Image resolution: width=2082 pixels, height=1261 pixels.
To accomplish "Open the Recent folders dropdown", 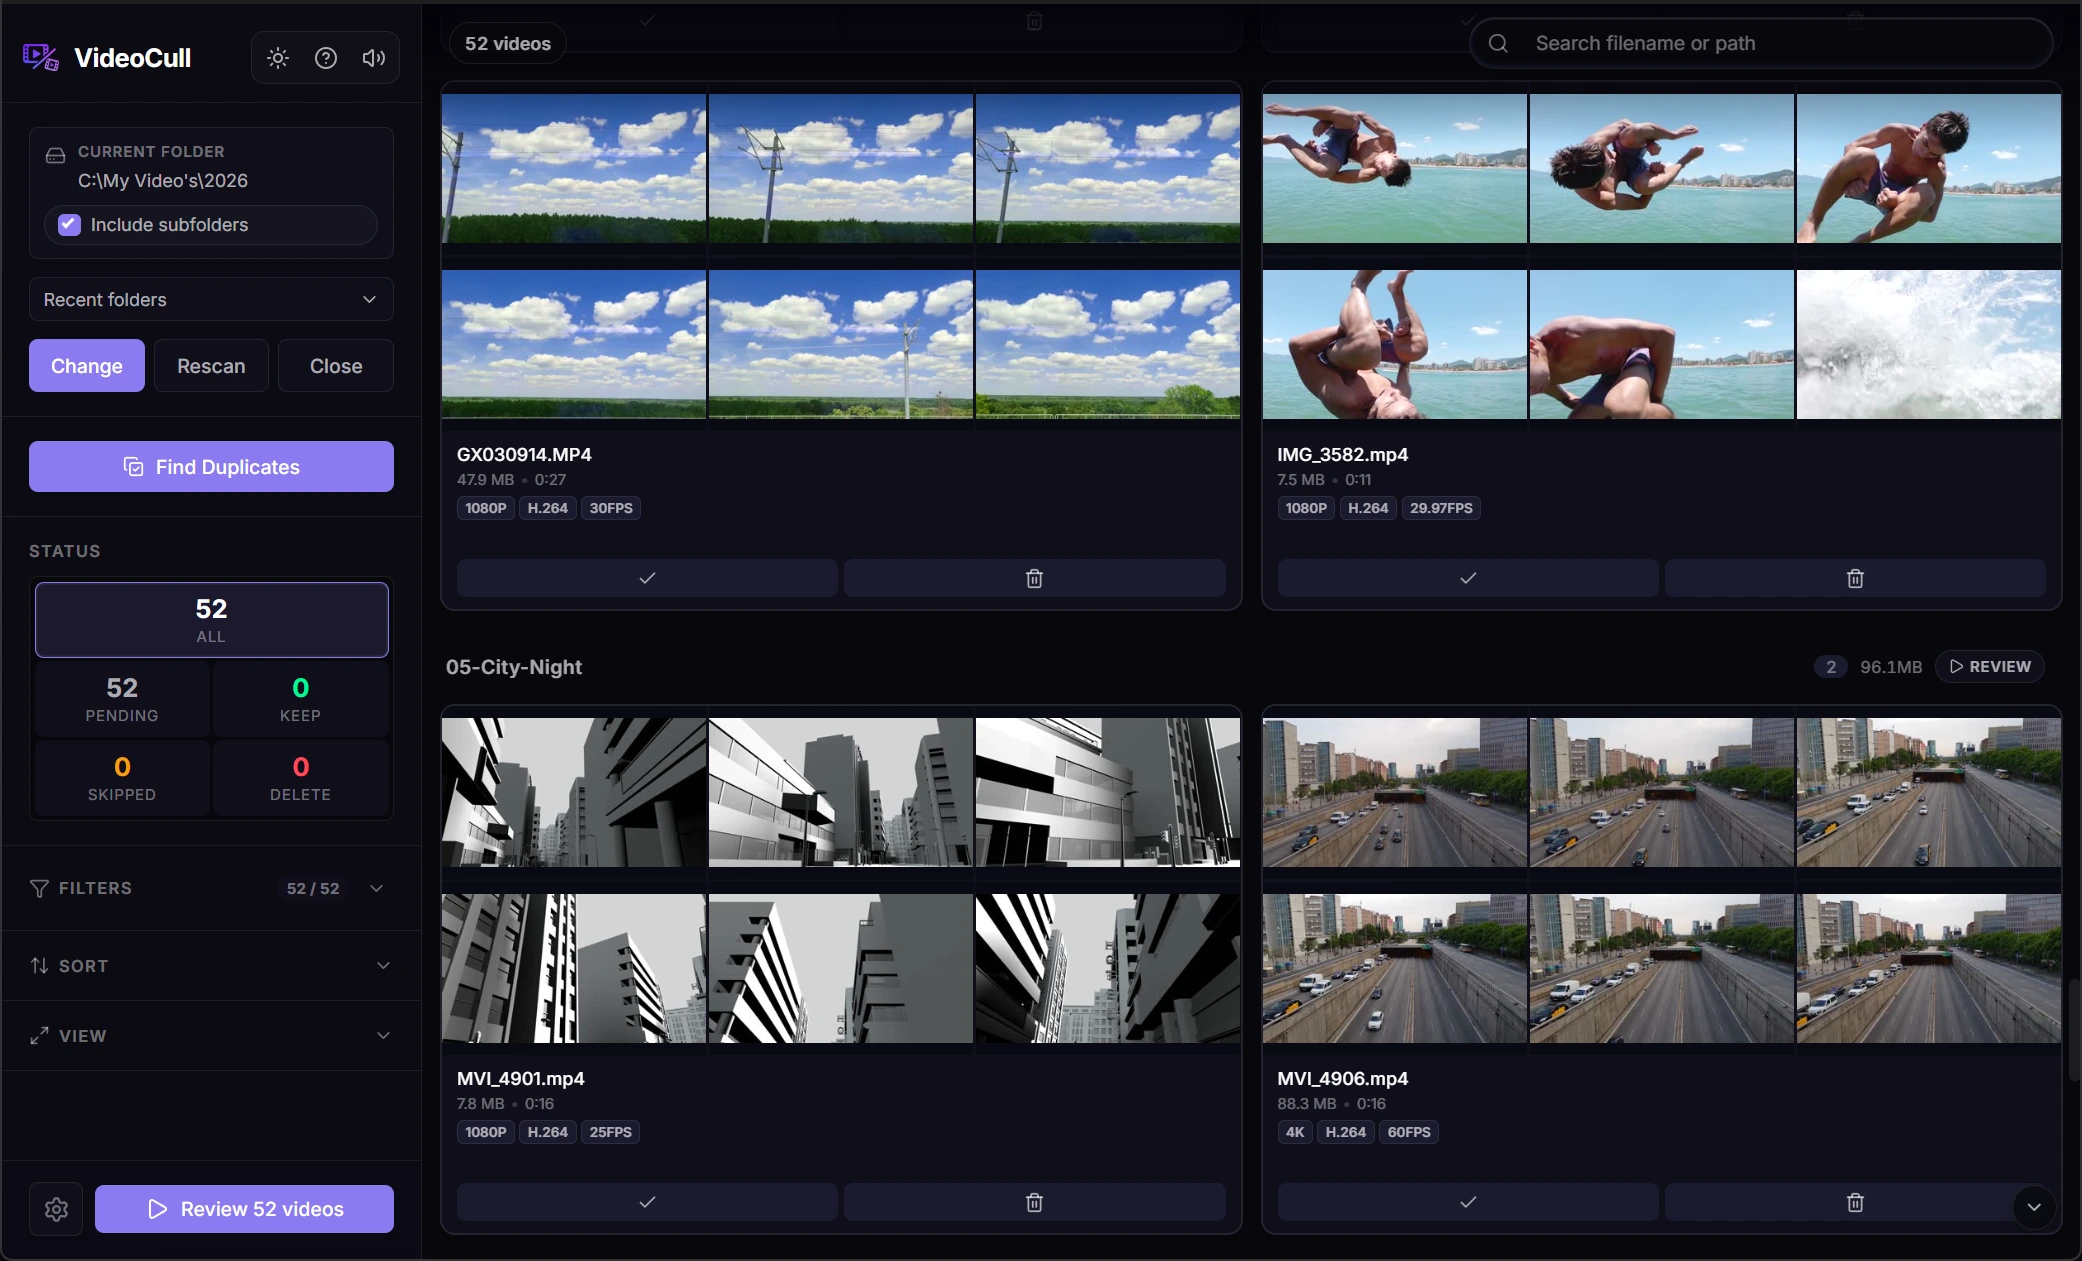I will point(211,299).
